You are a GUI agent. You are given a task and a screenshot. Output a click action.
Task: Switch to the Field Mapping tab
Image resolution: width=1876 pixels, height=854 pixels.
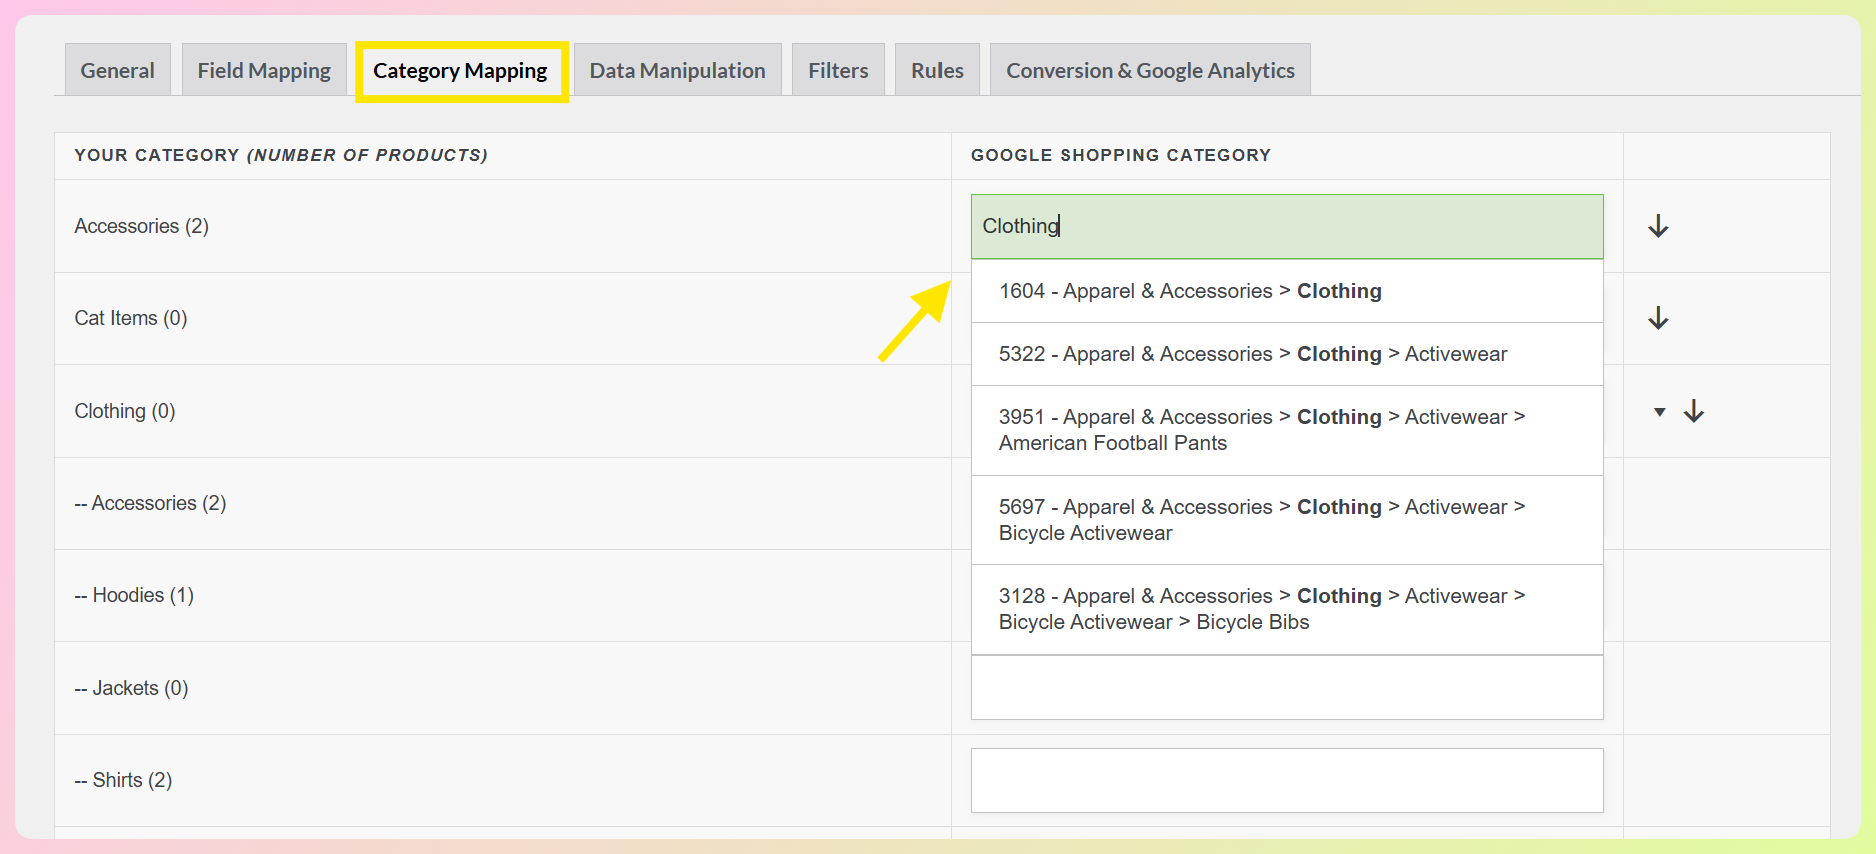pyautogui.click(x=264, y=70)
